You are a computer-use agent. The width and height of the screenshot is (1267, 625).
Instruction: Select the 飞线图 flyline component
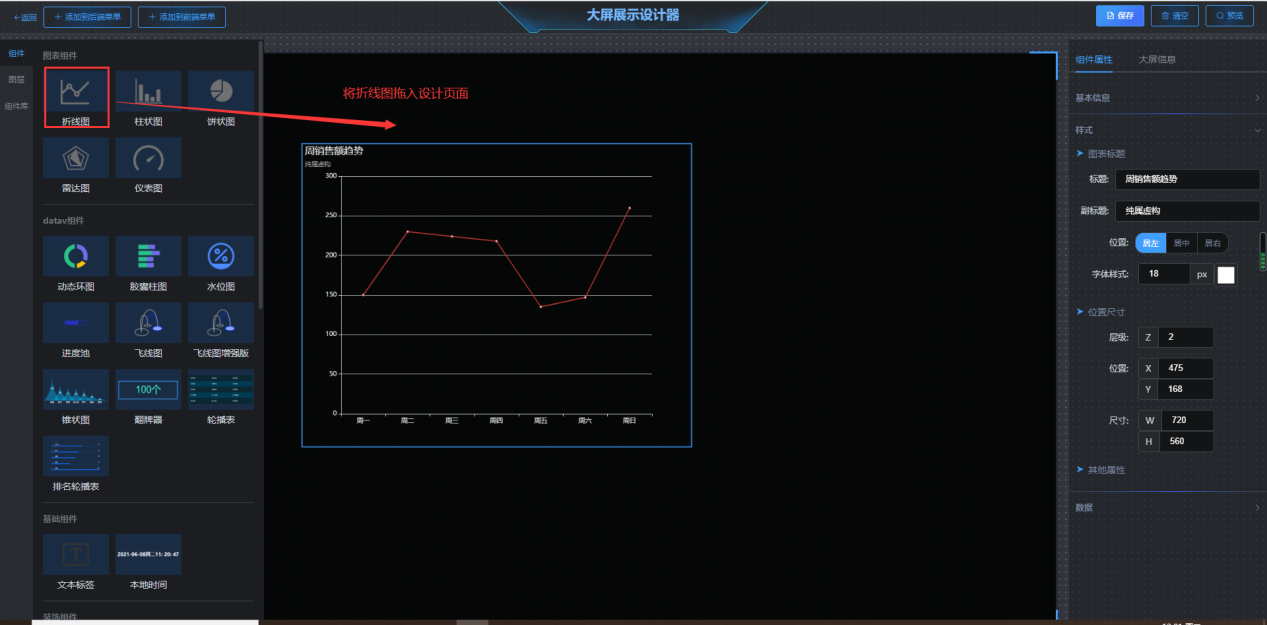[x=148, y=331]
